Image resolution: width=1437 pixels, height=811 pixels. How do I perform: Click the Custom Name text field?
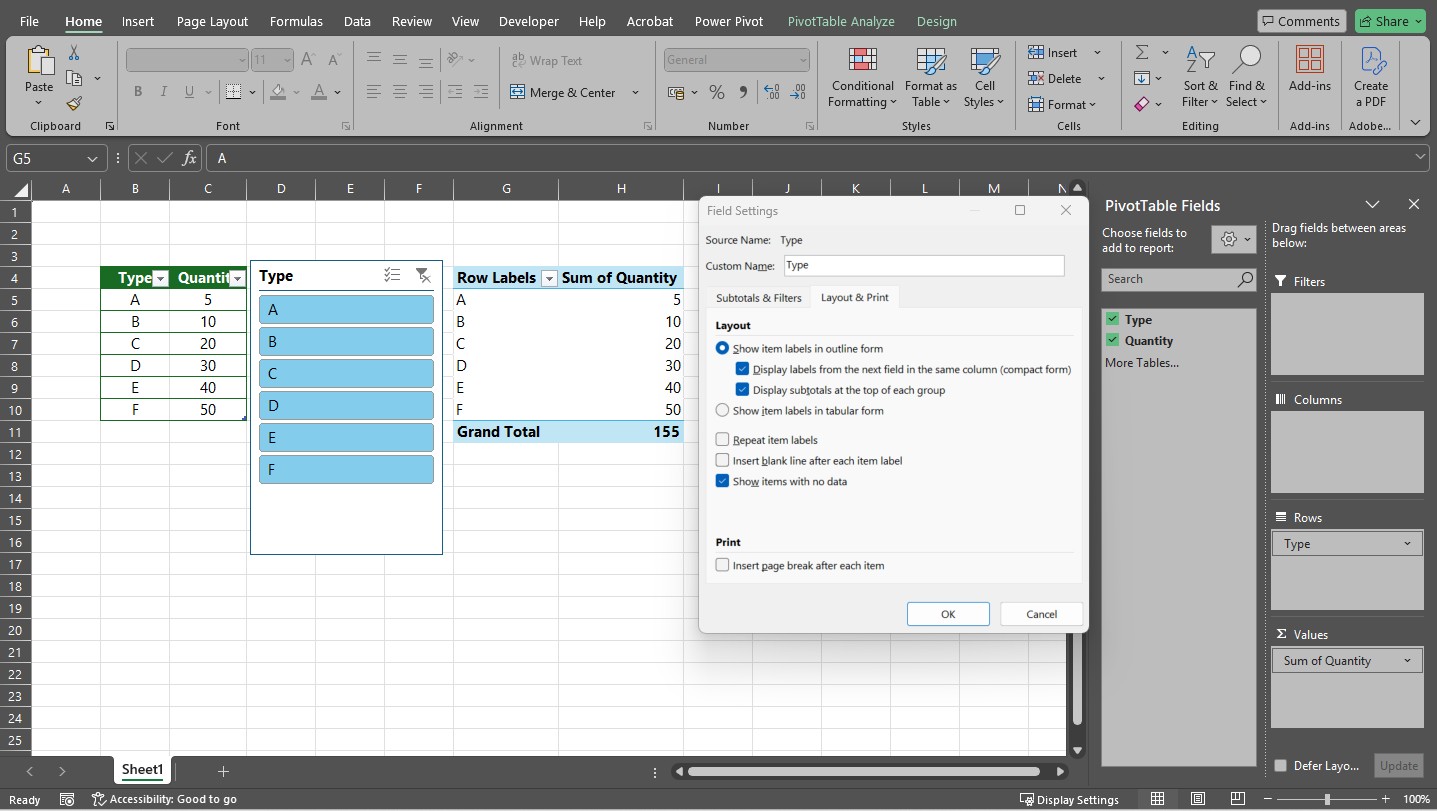coord(923,266)
